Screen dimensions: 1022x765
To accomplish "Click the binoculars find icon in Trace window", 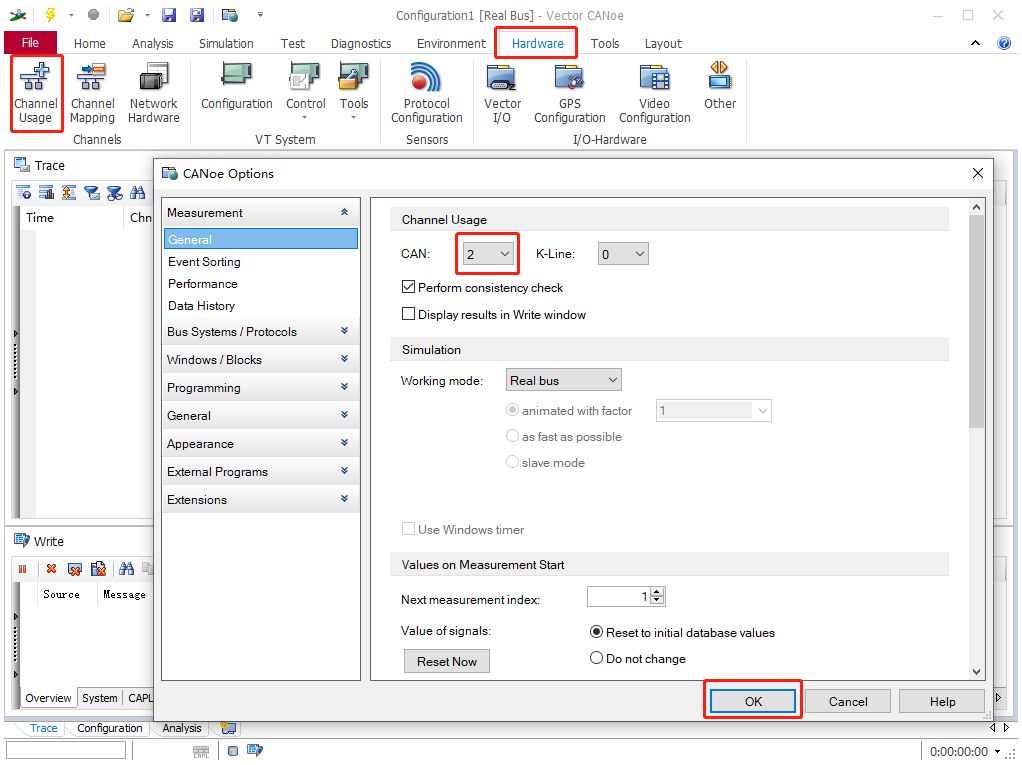I will 138,192.
